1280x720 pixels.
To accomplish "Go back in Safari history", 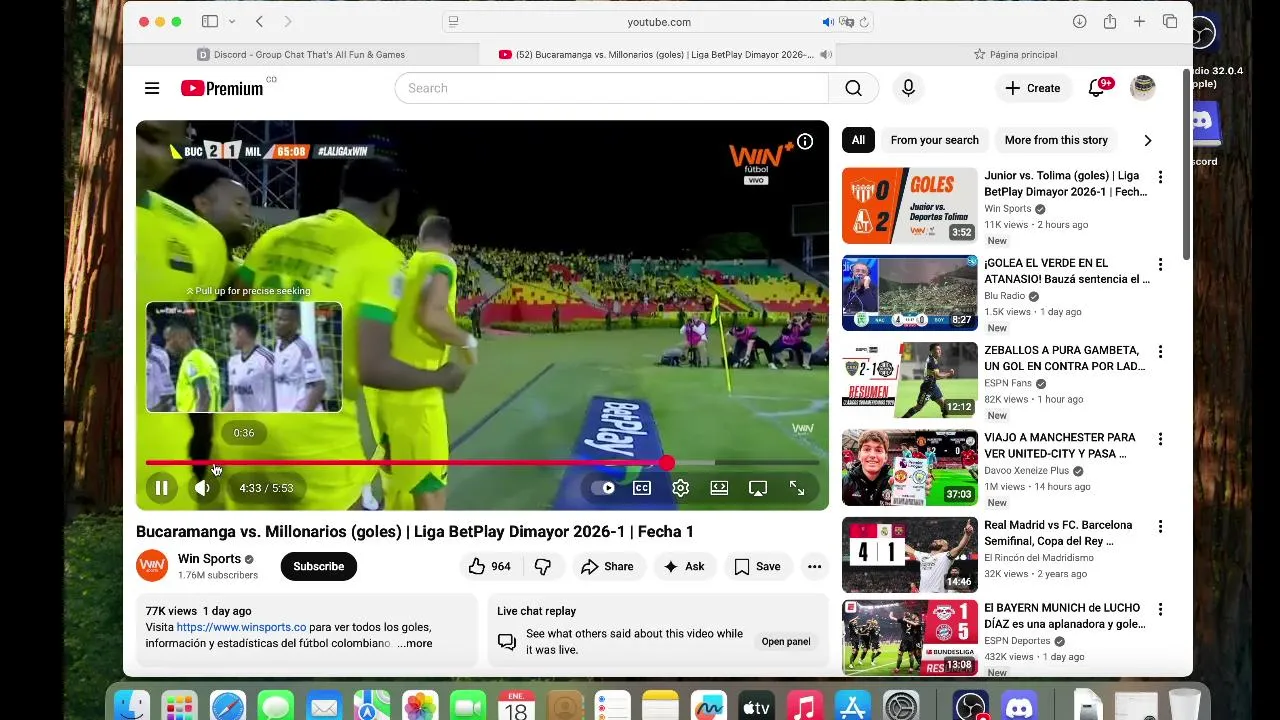I will click(x=259, y=22).
